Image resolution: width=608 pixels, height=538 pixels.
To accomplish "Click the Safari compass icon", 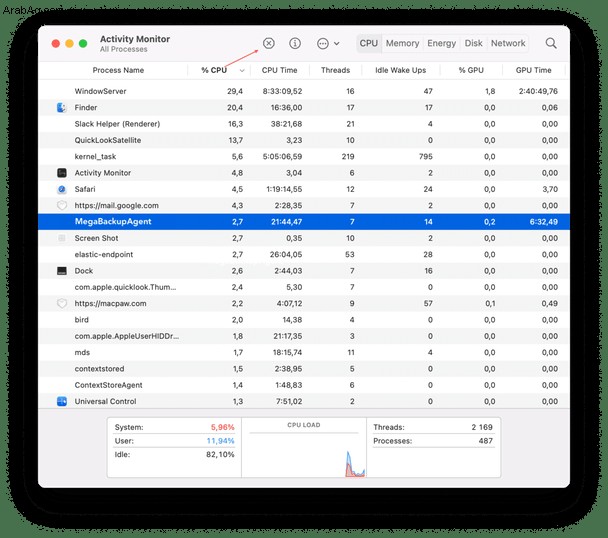I will coord(62,189).
